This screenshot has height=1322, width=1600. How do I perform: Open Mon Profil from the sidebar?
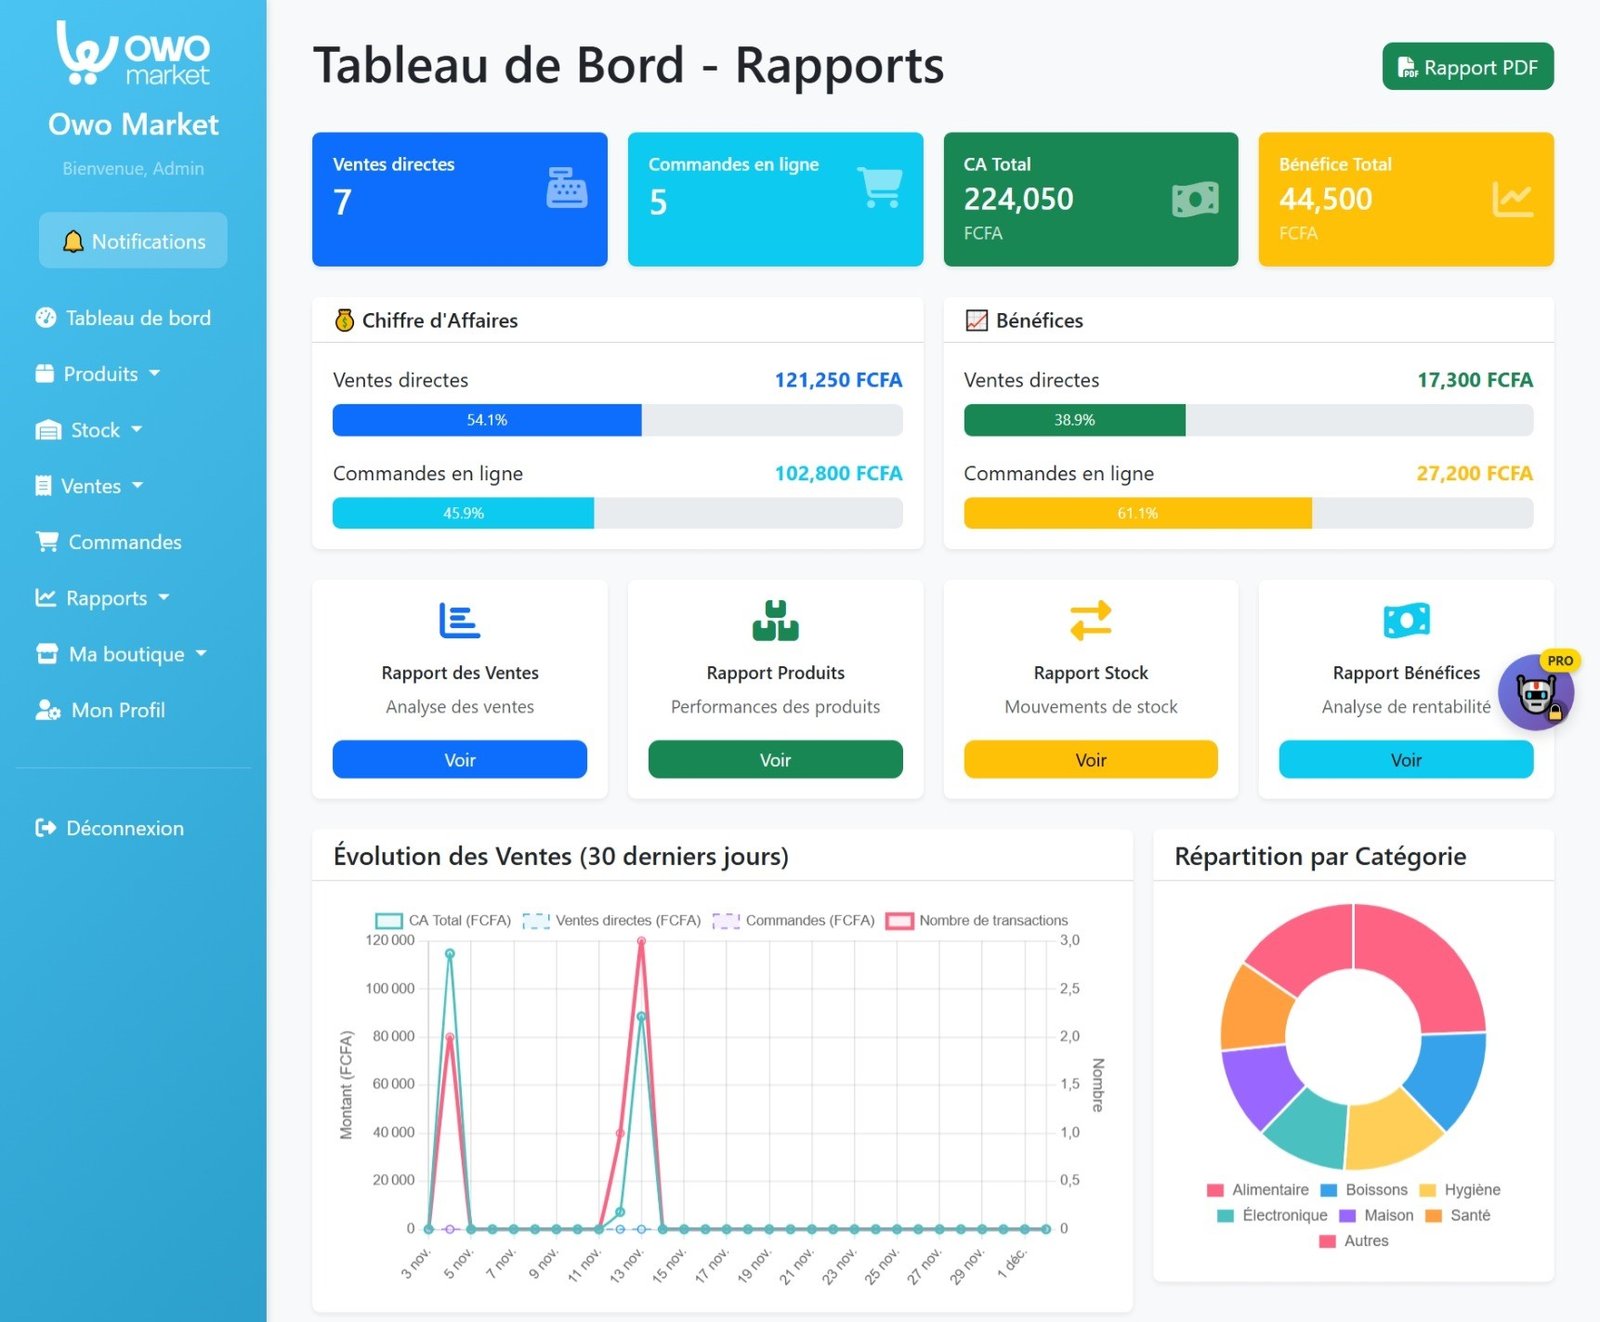point(100,710)
